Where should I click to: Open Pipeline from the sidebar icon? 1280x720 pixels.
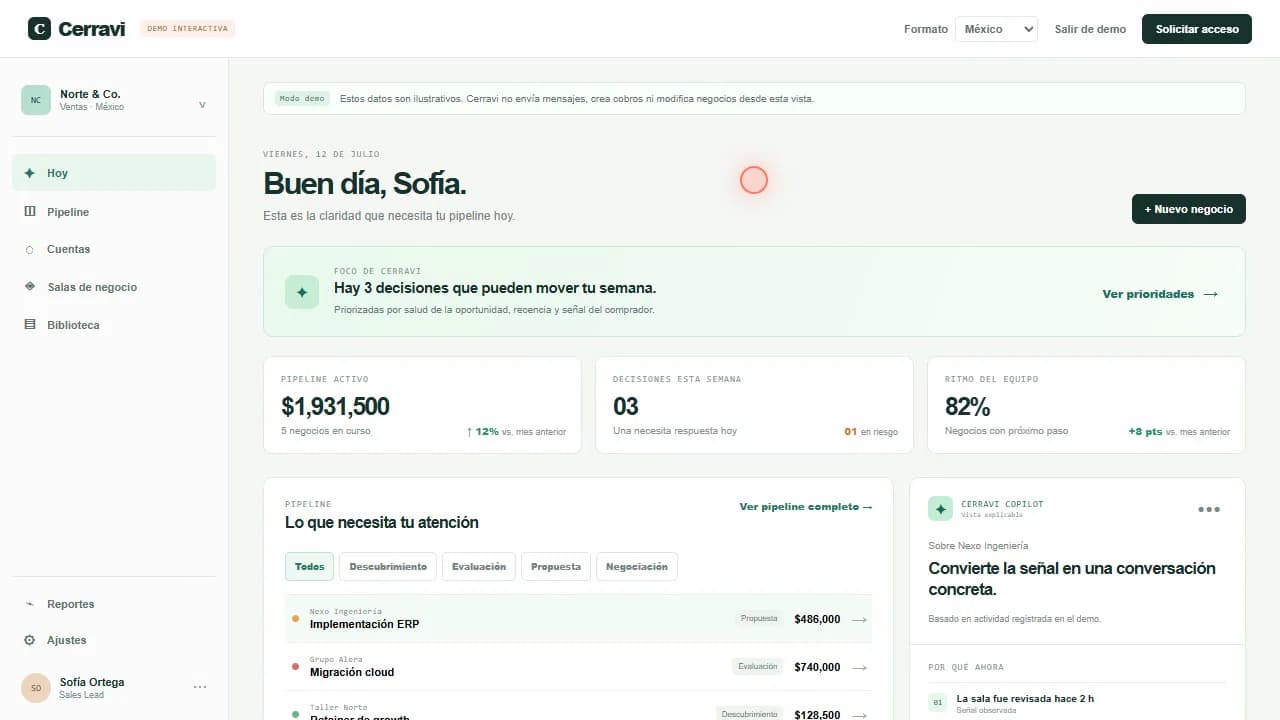(29, 212)
